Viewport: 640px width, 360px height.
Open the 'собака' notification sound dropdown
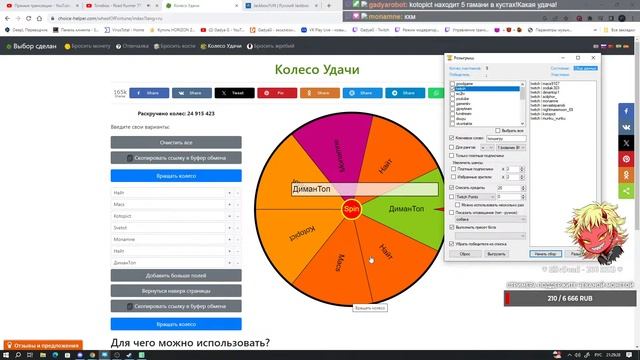(x=490, y=220)
